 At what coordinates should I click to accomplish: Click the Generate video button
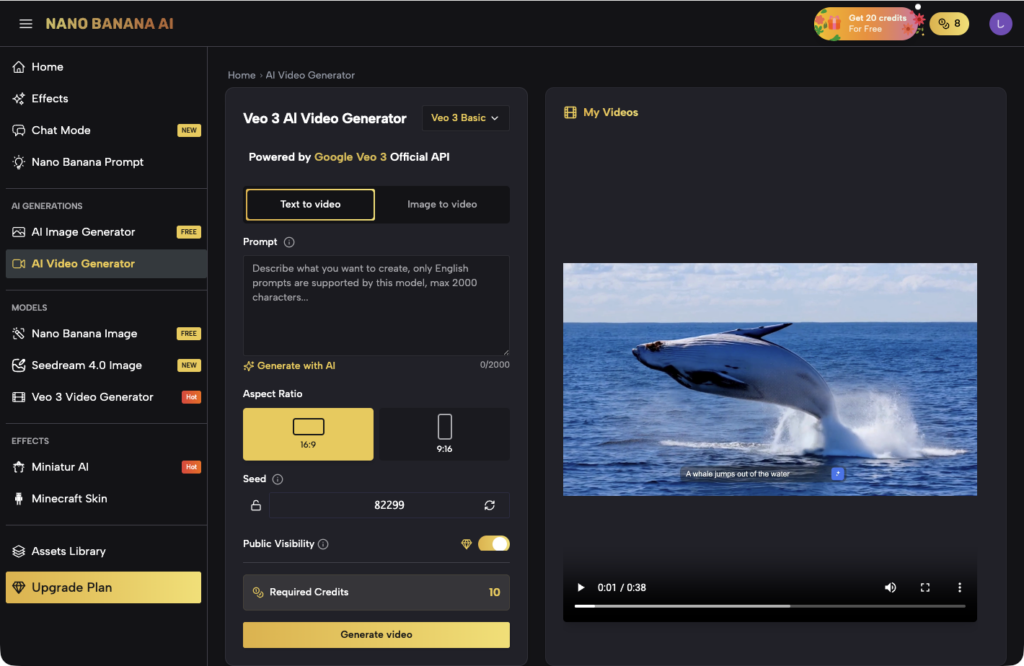(376, 634)
